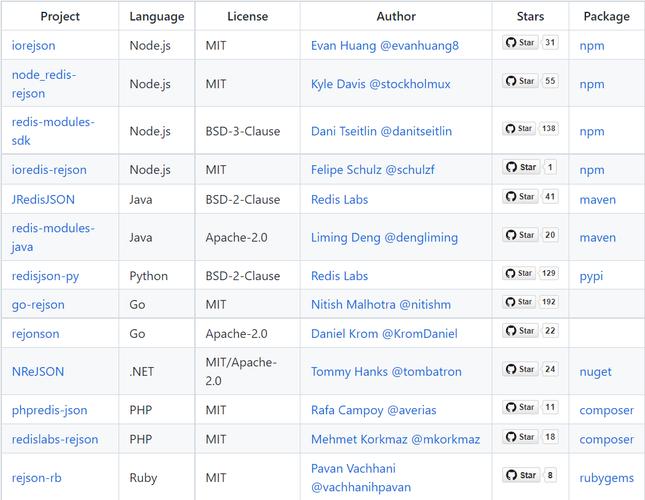
Task: Visit author Liming Deng @dengliming
Action: 384,238
